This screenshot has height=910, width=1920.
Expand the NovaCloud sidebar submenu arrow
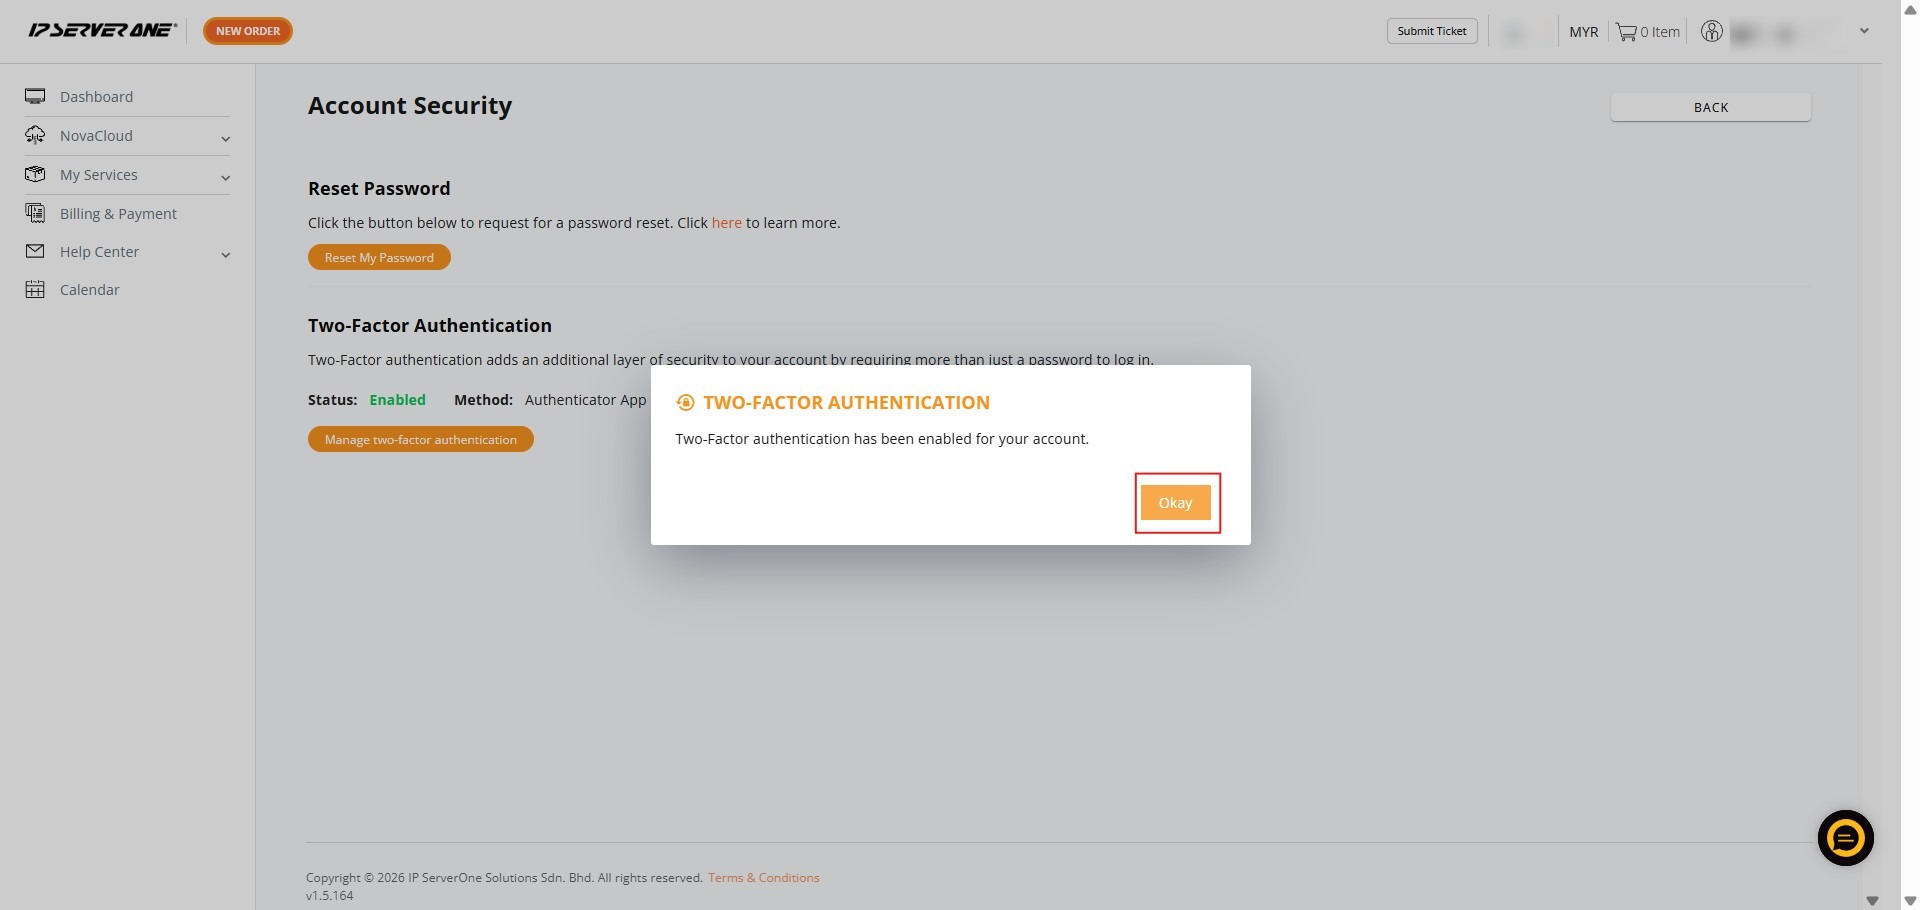[x=225, y=138]
